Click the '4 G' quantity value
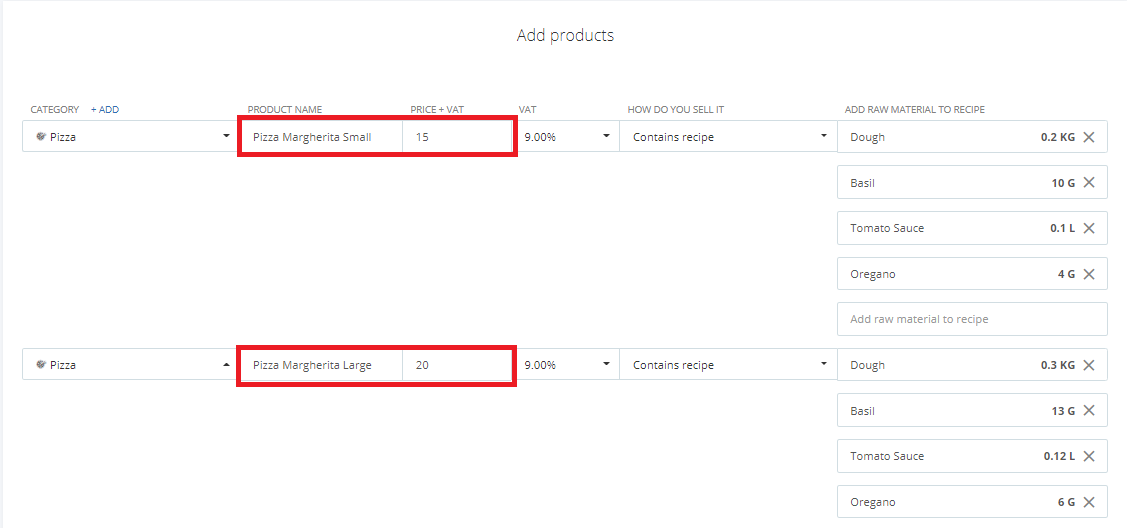1127x528 pixels. click(1067, 274)
